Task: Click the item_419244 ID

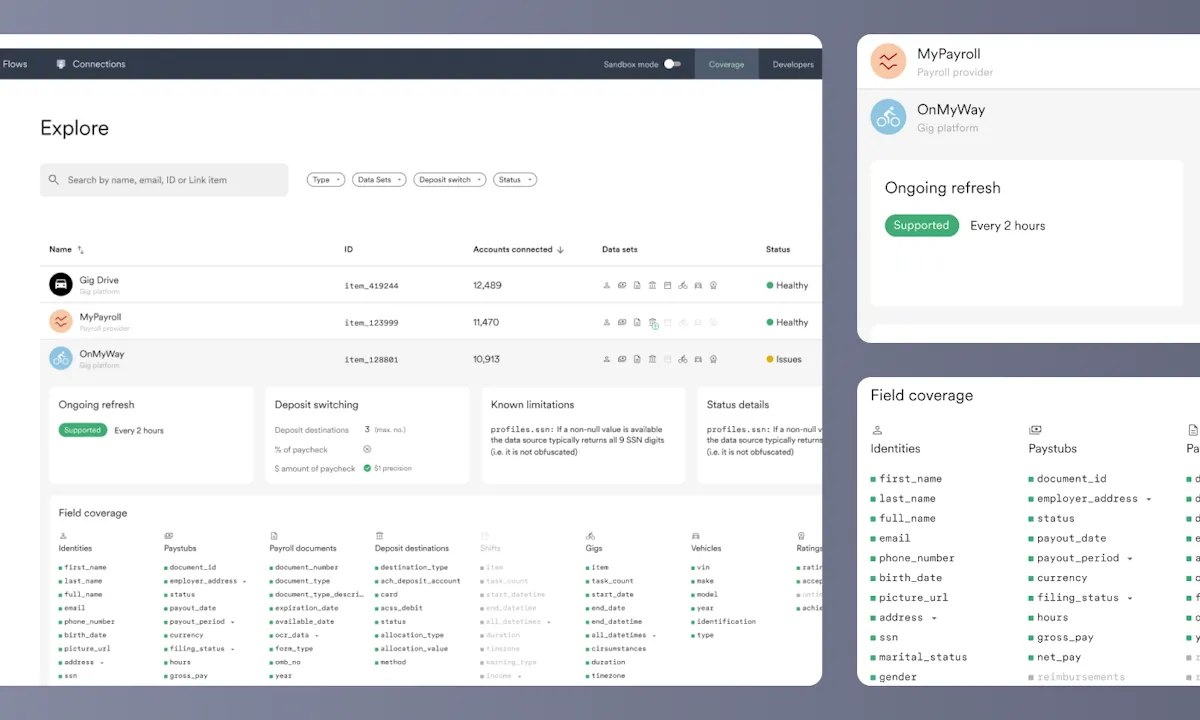Action: pyautogui.click(x=371, y=286)
